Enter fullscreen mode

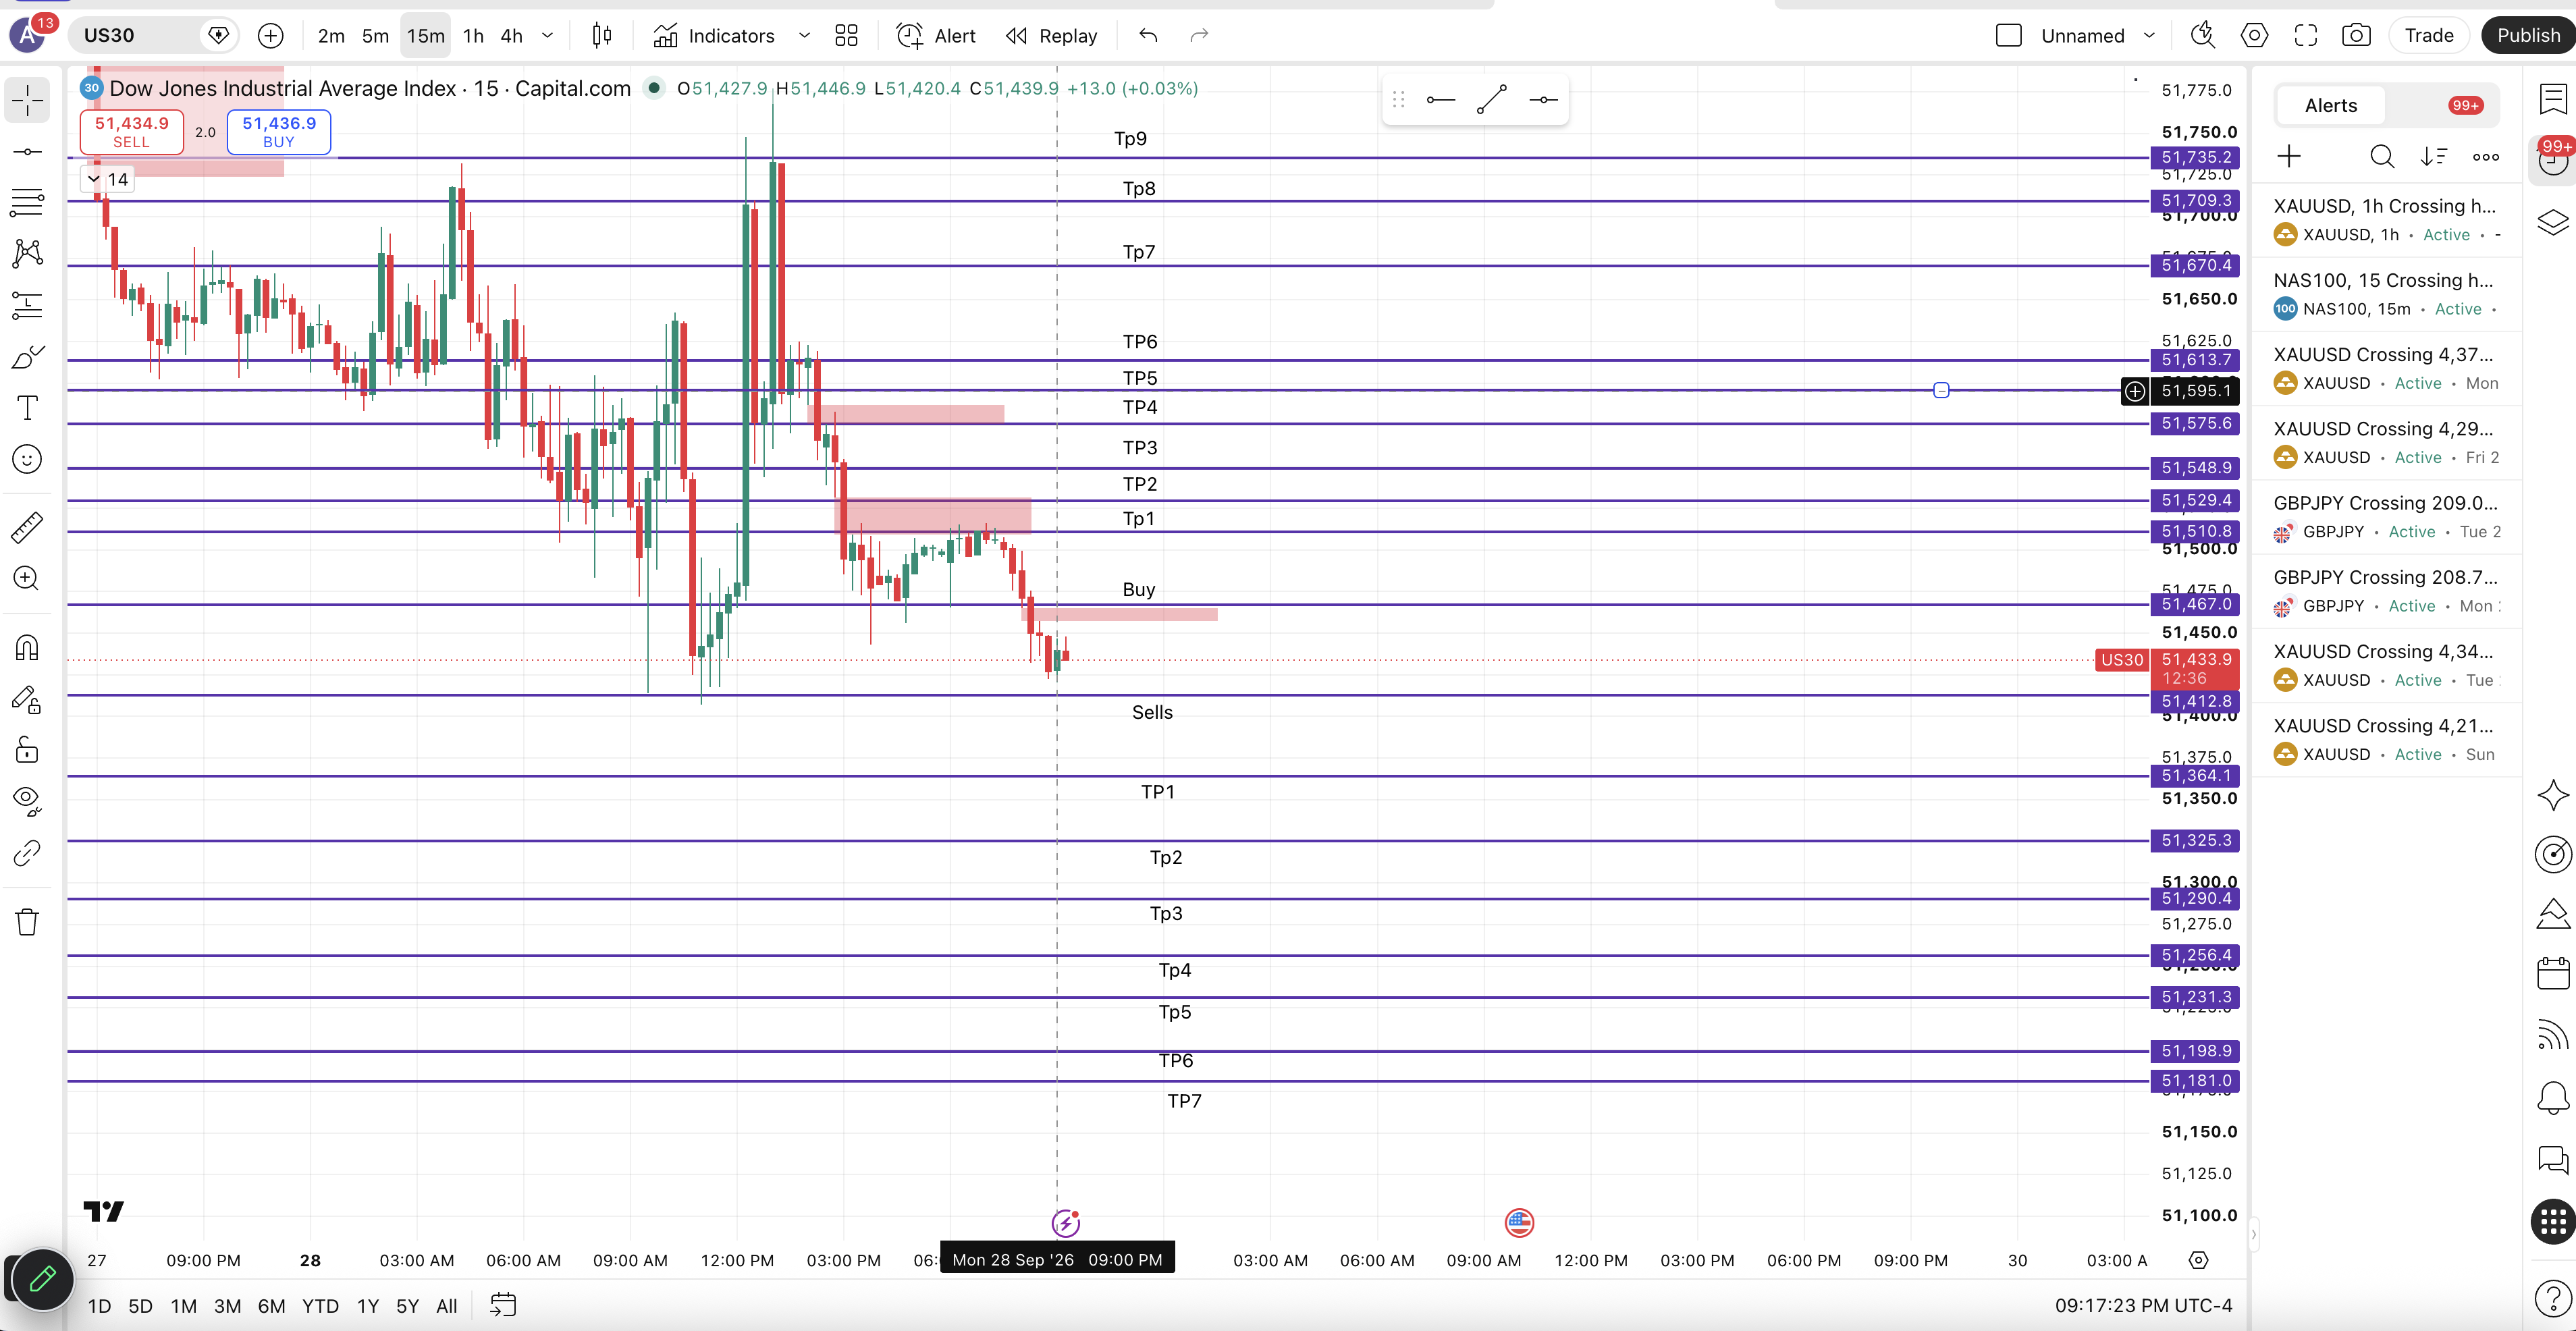tap(2306, 36)
